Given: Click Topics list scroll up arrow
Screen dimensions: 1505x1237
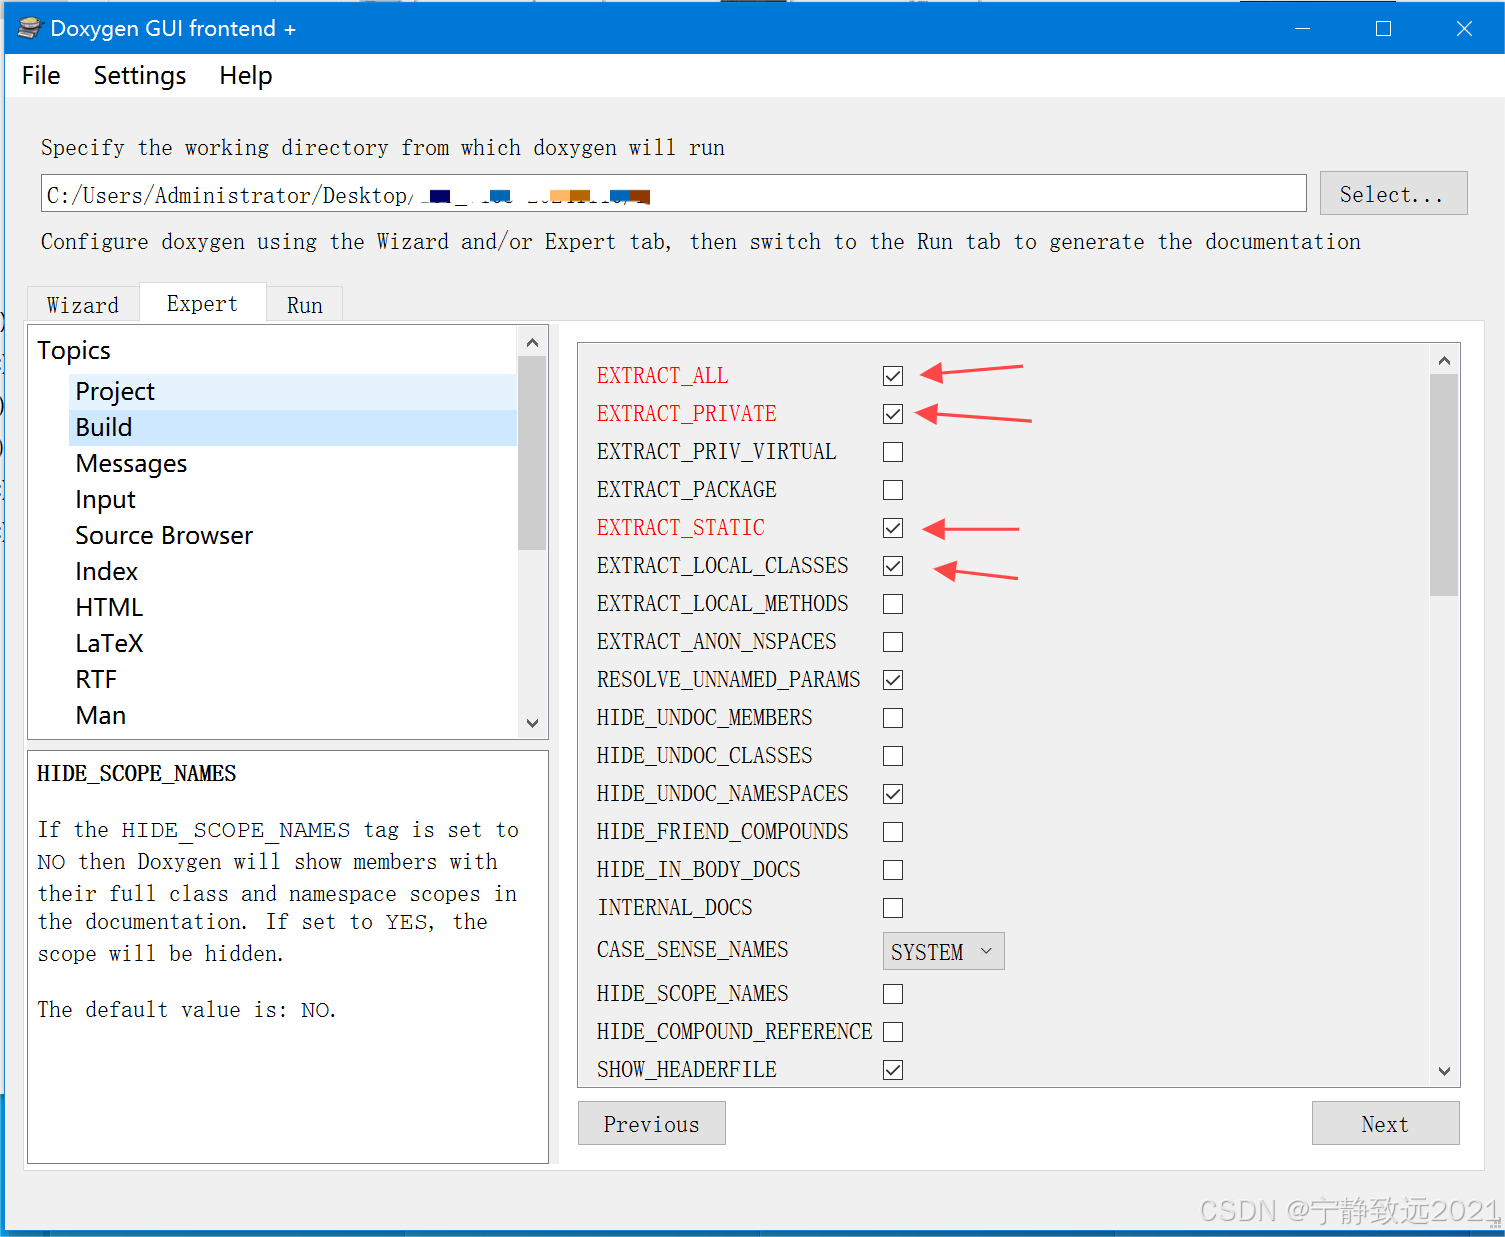Looking at the screenshot, I should 532,342.
